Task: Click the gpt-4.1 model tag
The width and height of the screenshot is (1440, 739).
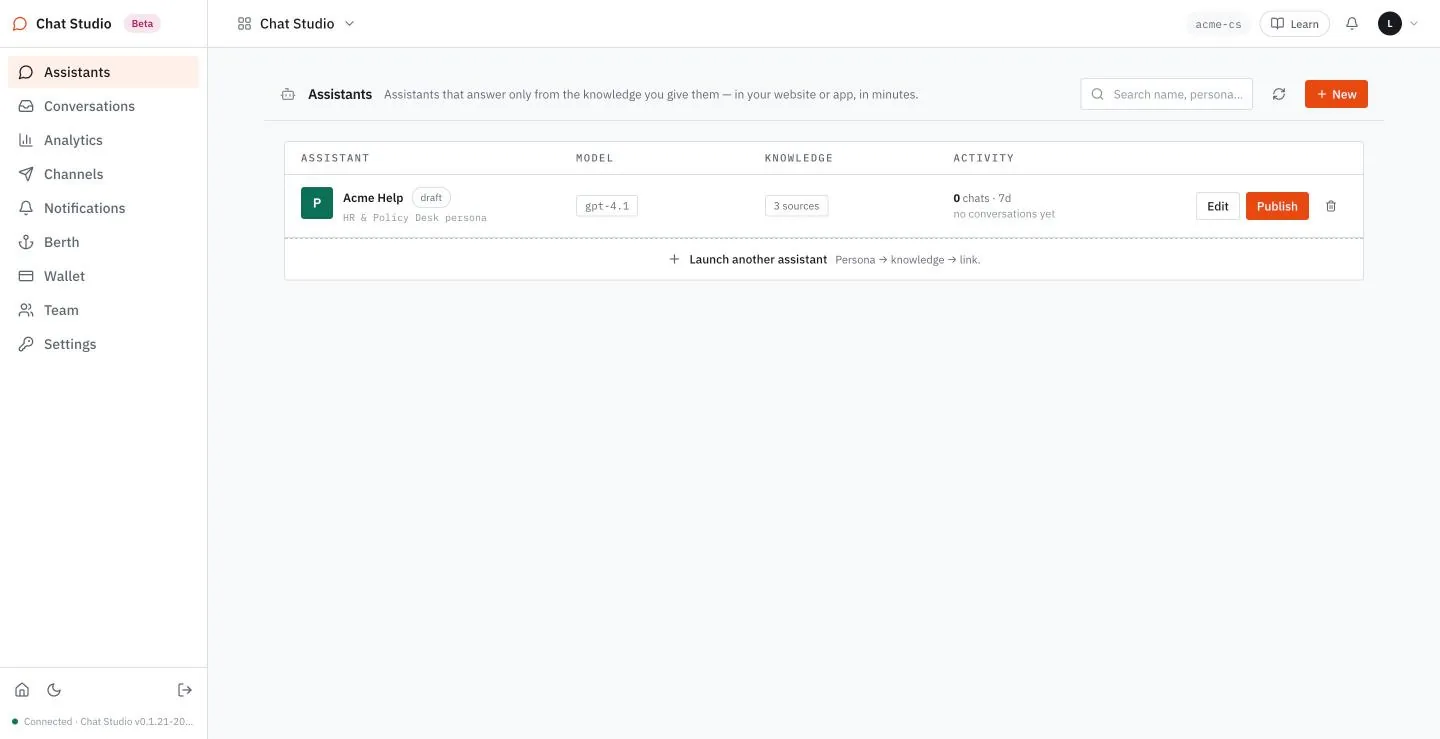Action: click(607, 206)
